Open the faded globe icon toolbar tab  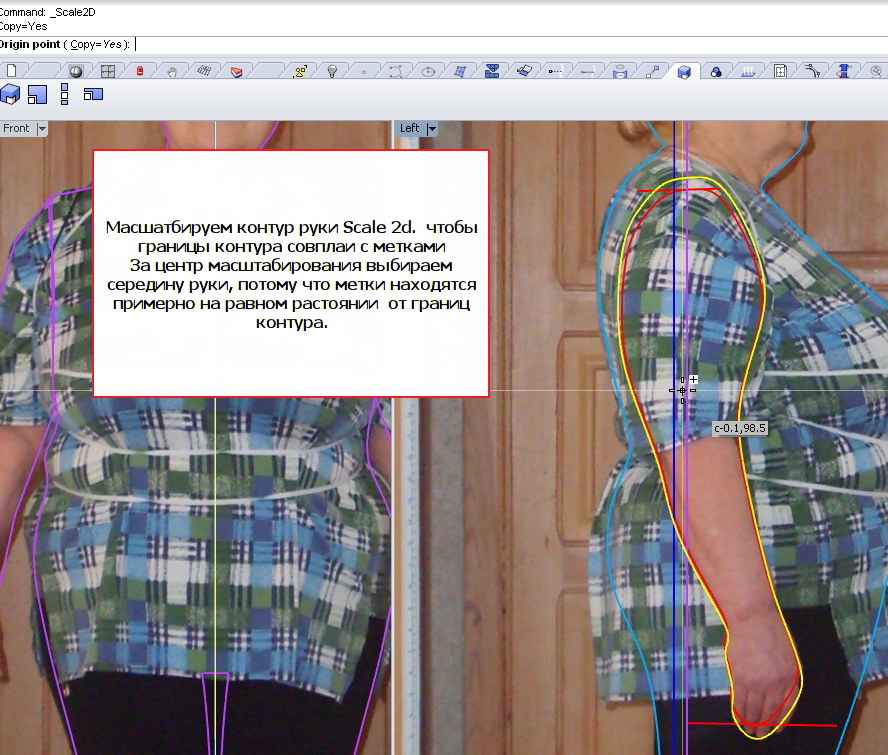tap(876, 71)
